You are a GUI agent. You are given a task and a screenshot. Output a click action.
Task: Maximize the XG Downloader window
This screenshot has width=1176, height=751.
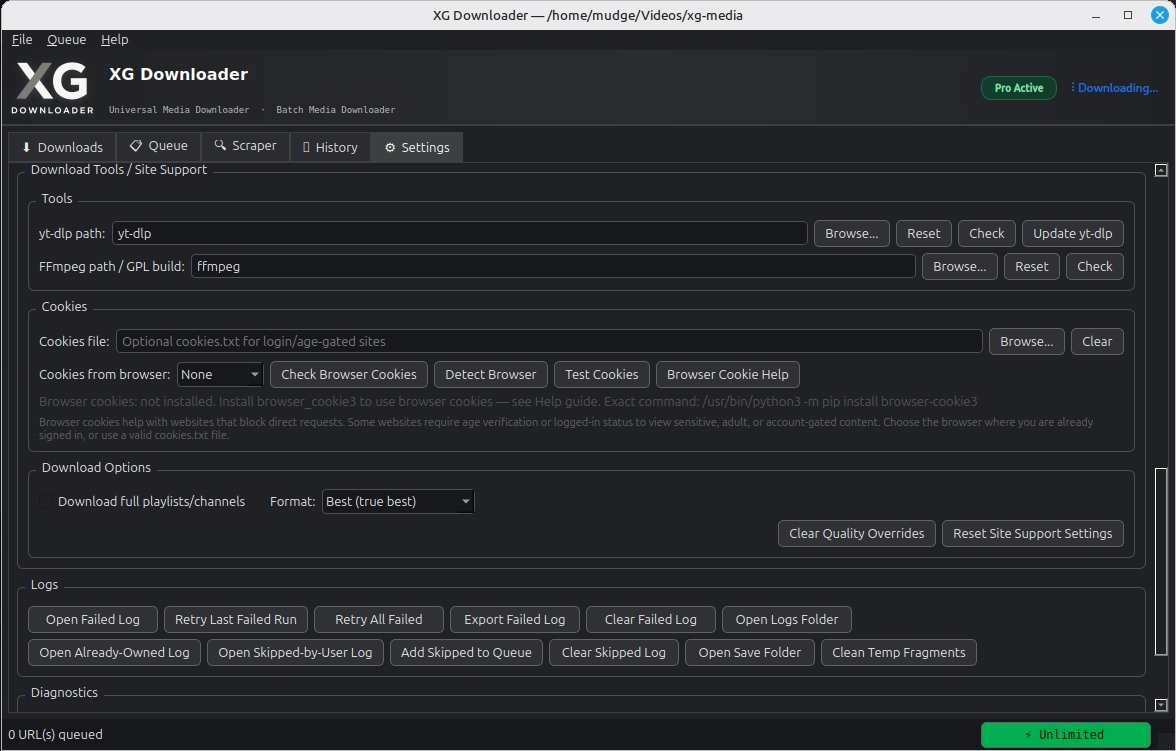click(1127, 15)
